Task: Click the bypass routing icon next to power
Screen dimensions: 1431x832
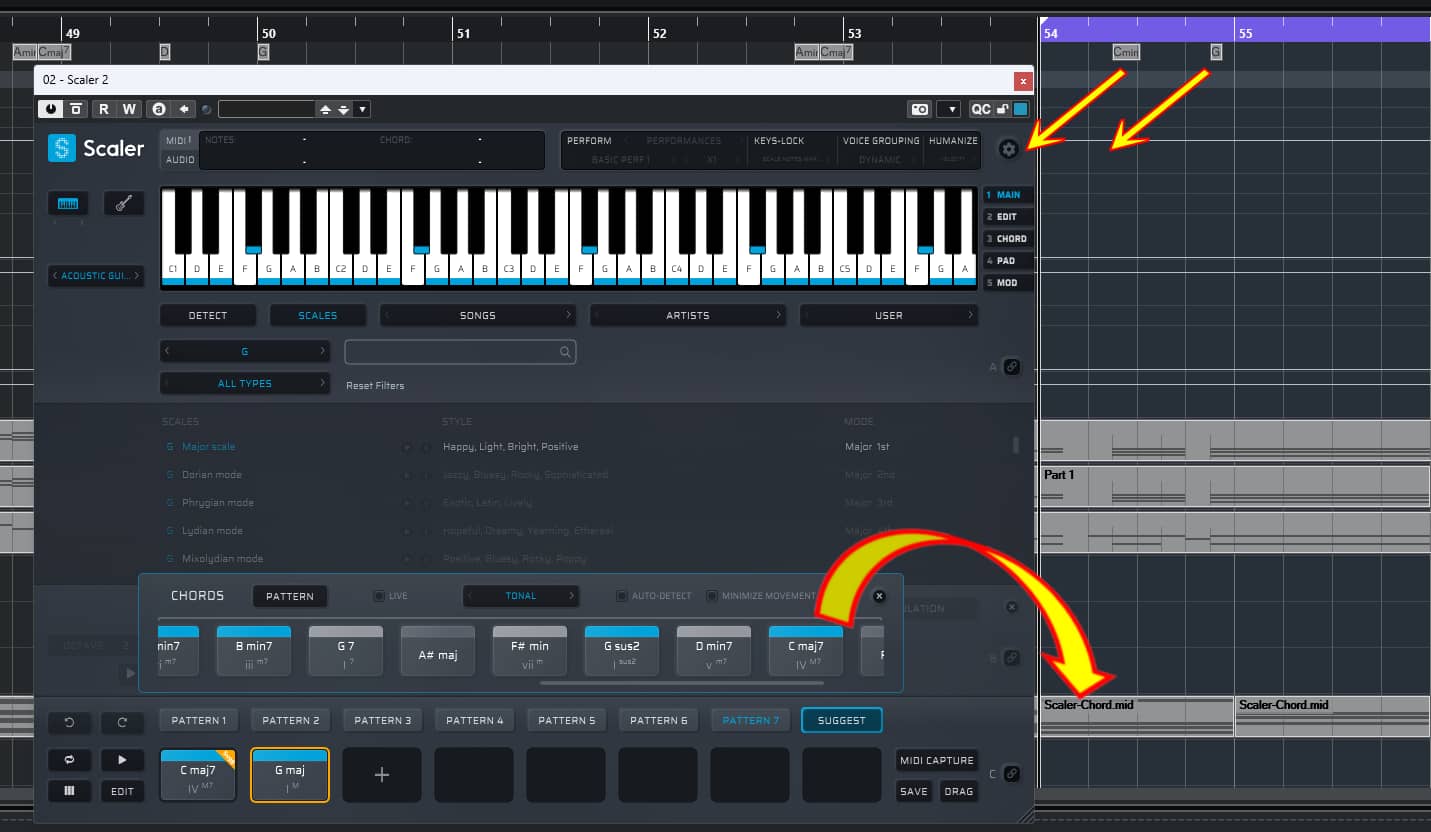Action: click(76, 109)
